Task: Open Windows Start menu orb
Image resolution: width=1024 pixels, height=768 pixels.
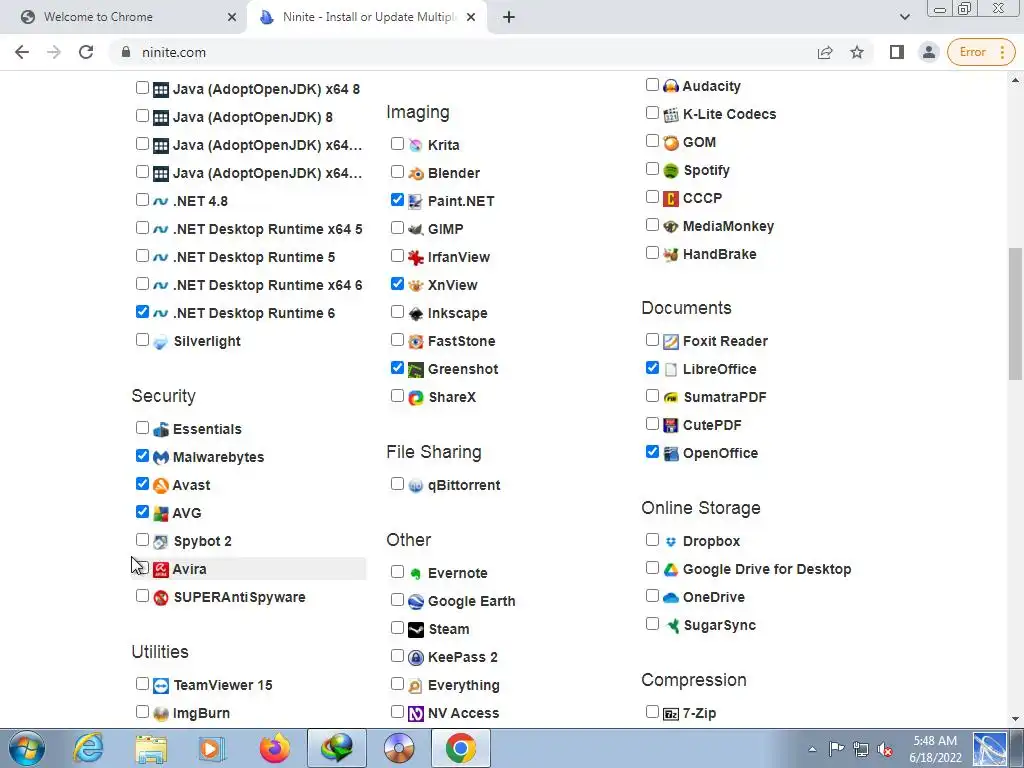Action: pyautogui.click(x=27, y=748)
